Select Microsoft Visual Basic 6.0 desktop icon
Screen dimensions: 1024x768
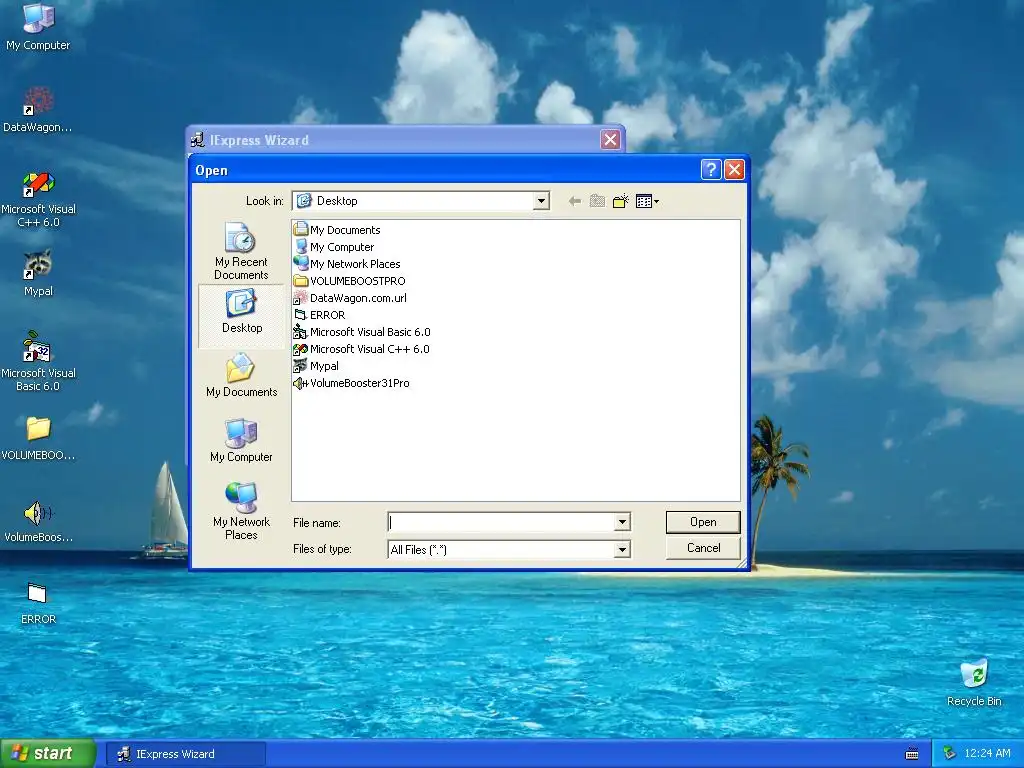[x=38, y=361]
